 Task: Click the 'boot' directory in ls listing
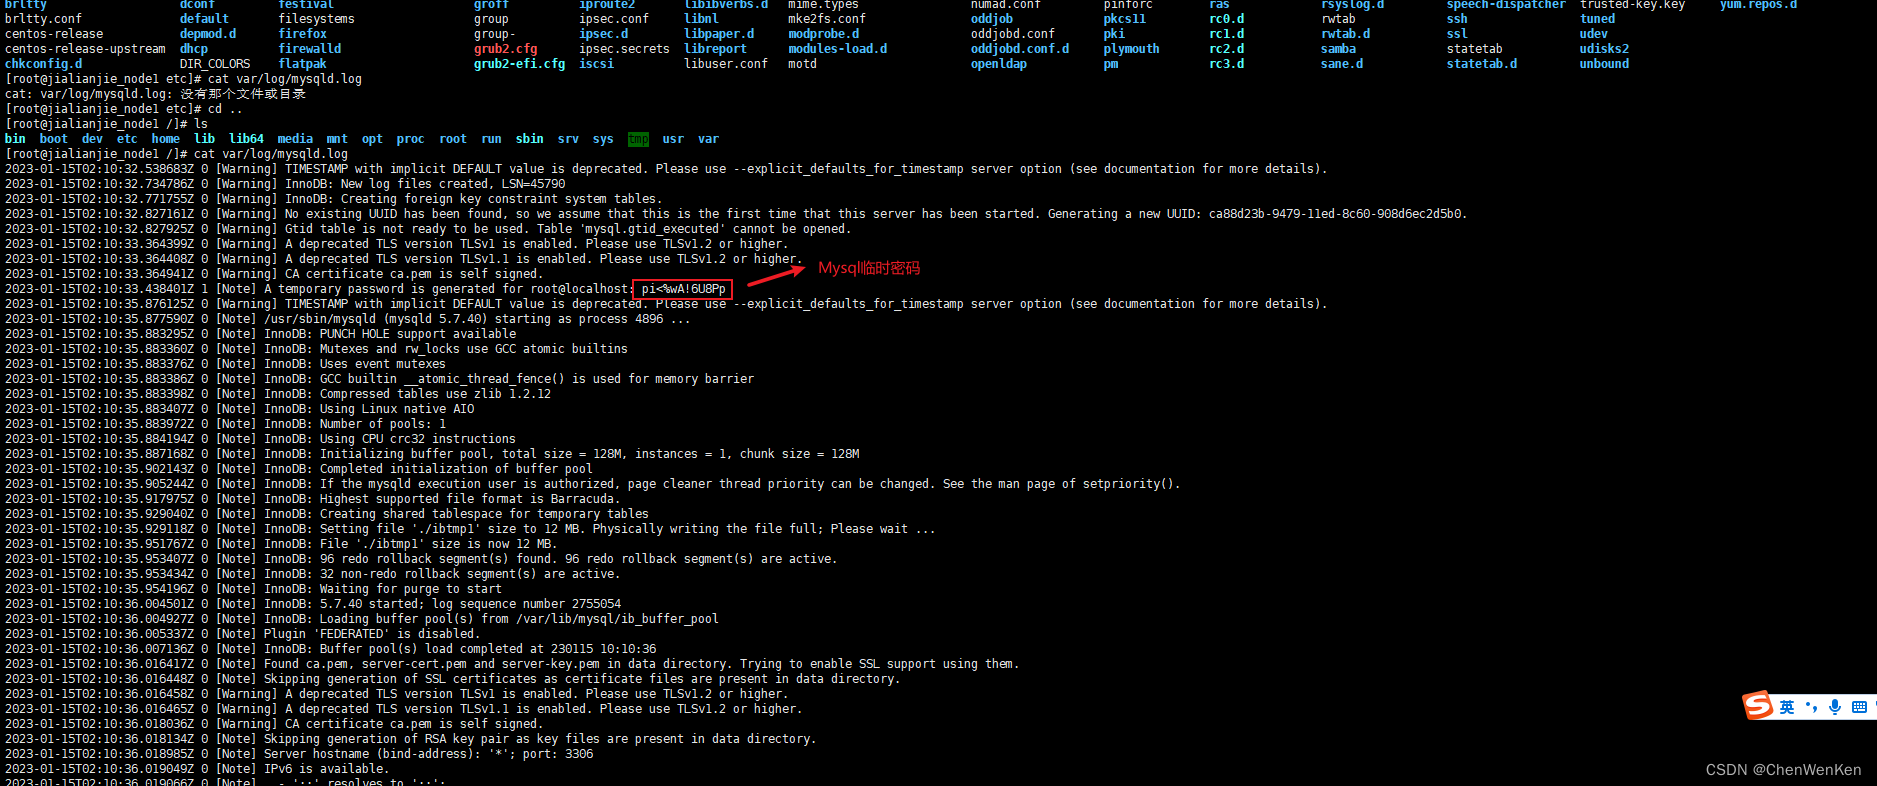(x=54, y=139)
